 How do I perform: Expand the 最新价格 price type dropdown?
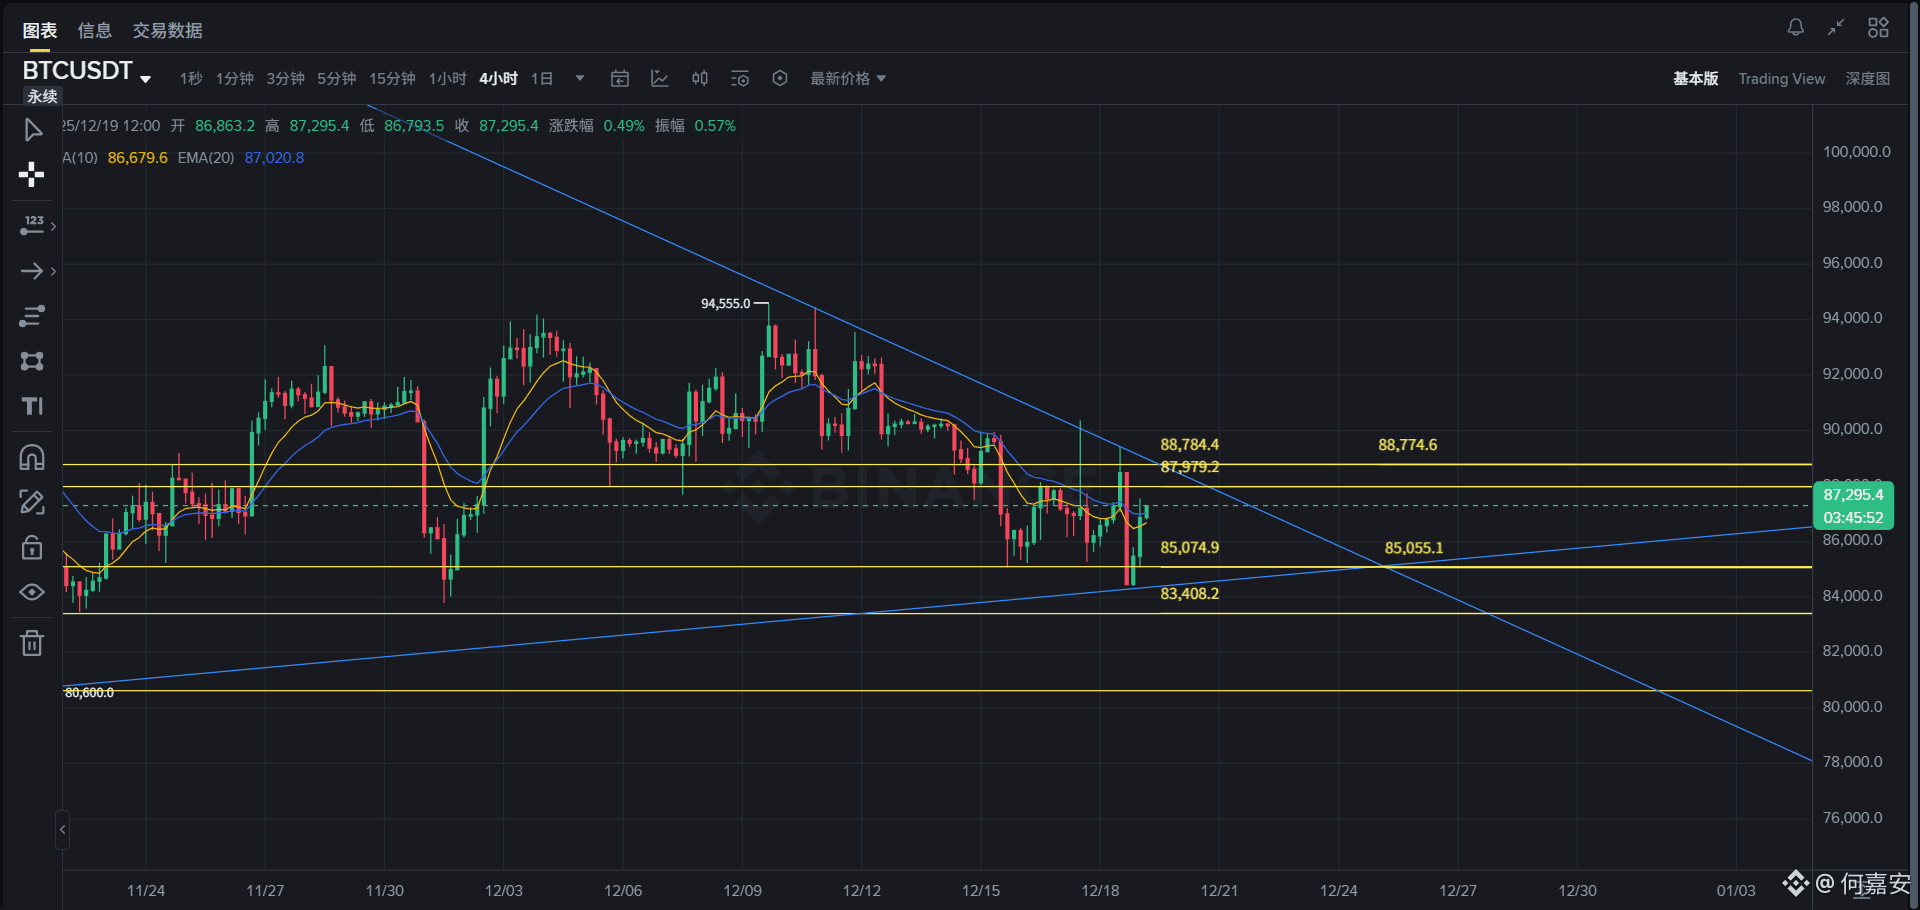click(x=848, y=78)
